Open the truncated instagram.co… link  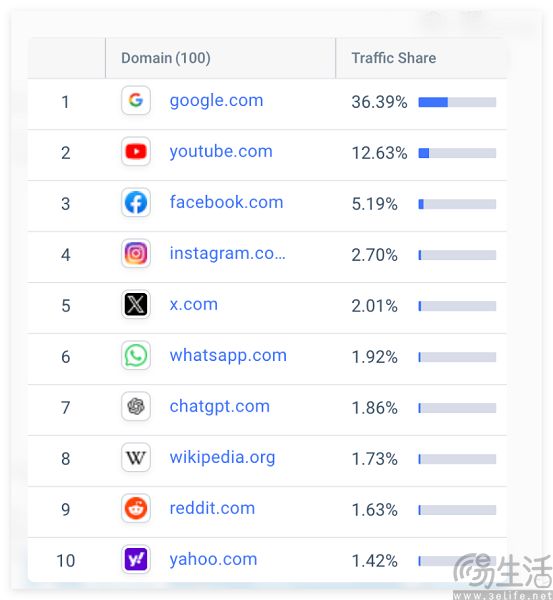click(x=228, y=253)
